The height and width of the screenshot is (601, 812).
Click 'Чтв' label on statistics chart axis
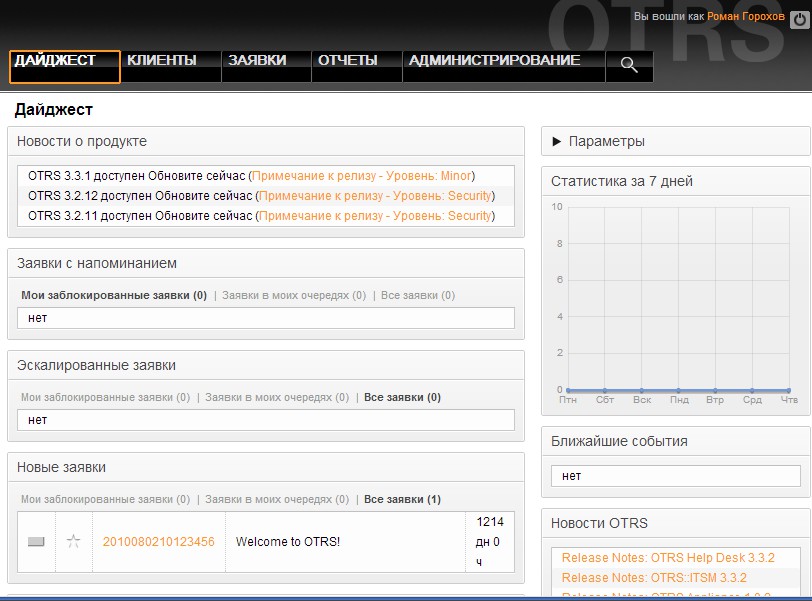click(789, 400)
